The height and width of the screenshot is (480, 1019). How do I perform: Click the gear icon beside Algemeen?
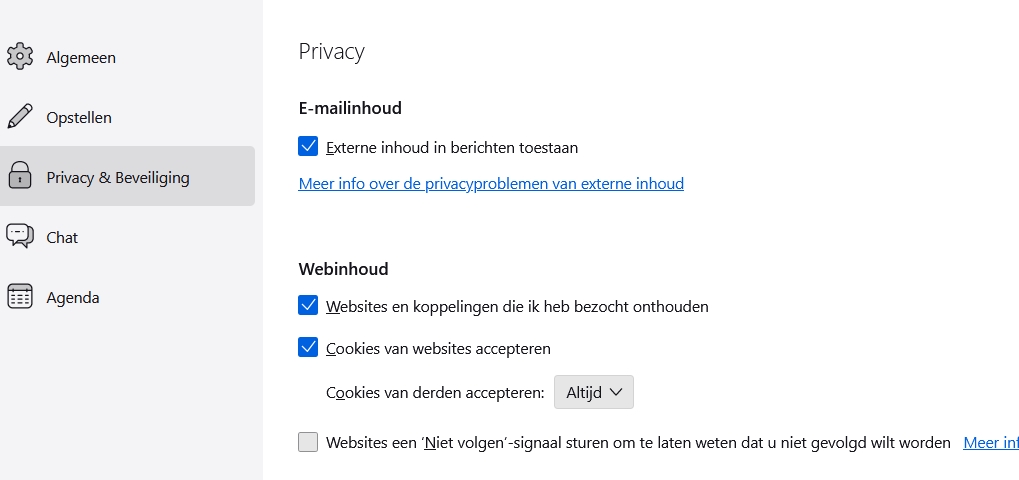(x=20, y=57)
